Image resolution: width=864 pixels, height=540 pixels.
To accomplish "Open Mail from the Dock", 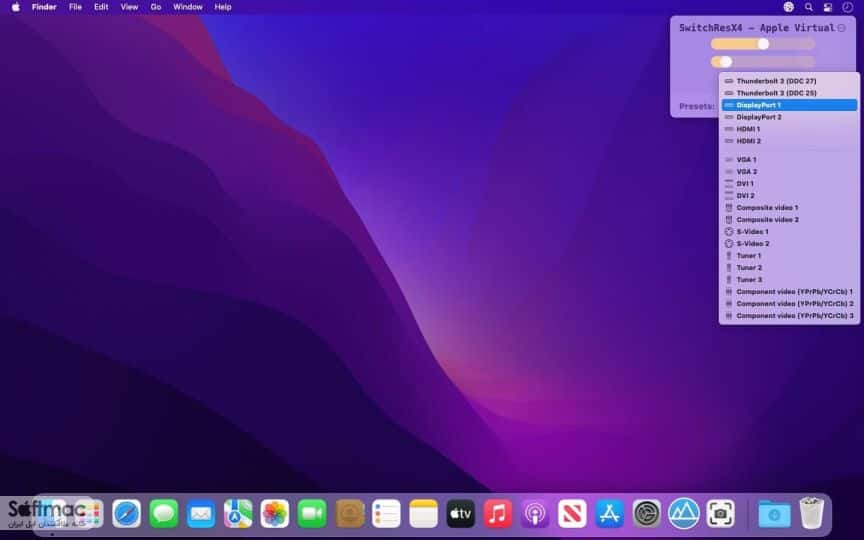I will click(201, 514).
